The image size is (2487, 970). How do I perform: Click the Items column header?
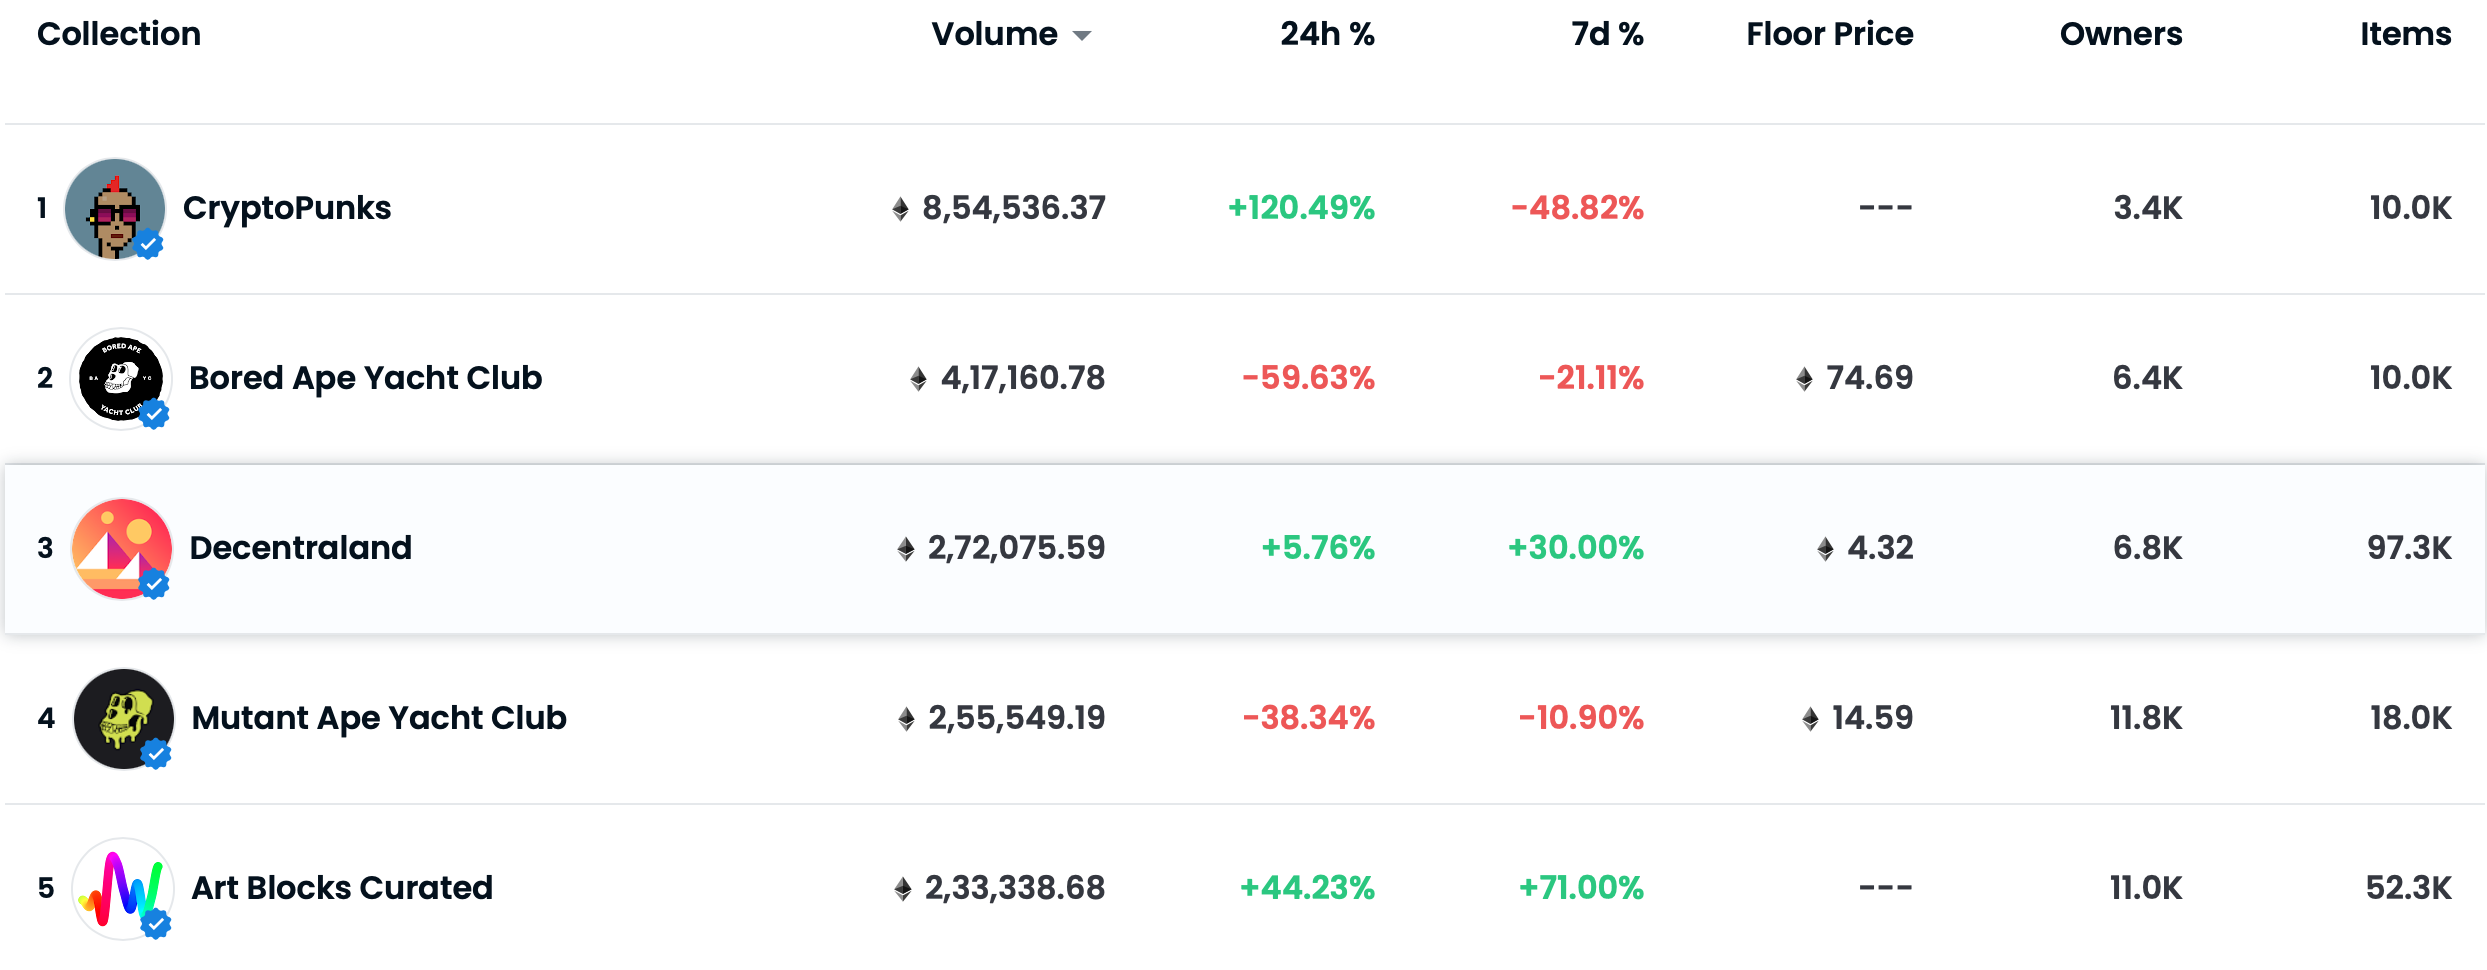tap(2405, 34)
